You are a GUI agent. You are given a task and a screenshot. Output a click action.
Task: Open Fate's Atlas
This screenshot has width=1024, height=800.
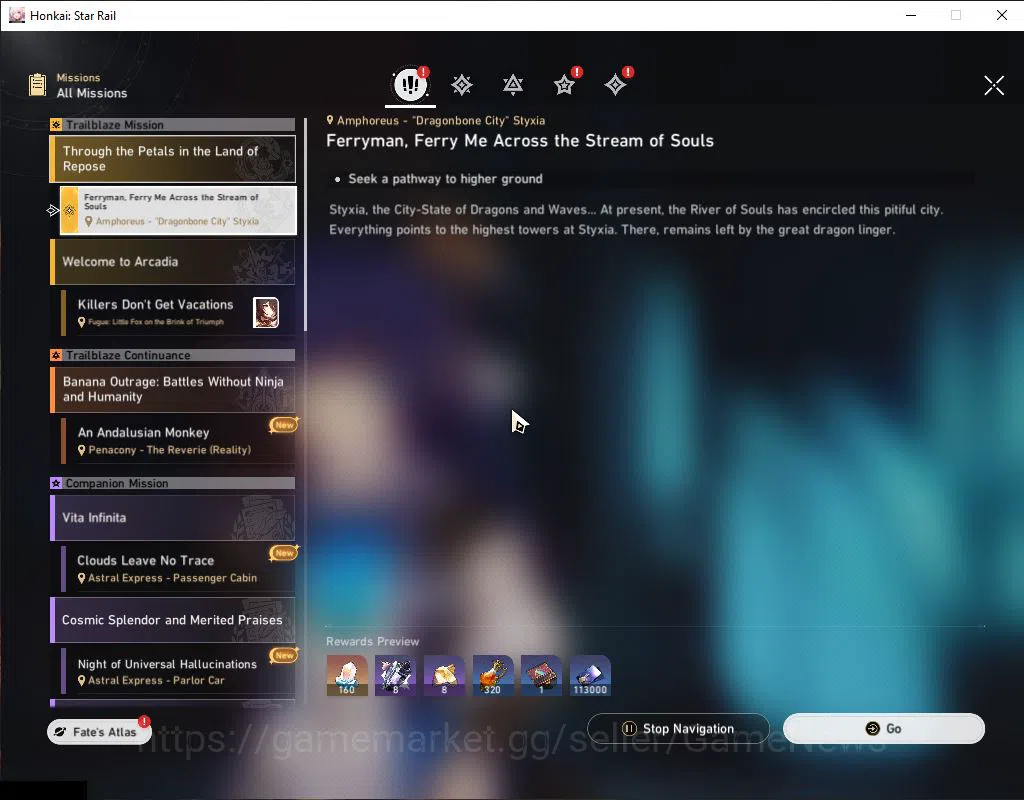[x=99, y=731]
